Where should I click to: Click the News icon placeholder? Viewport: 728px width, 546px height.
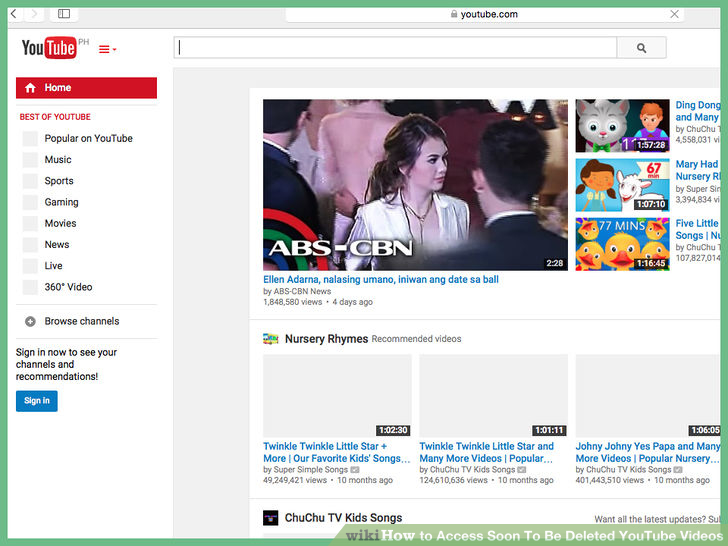[30, 245]
